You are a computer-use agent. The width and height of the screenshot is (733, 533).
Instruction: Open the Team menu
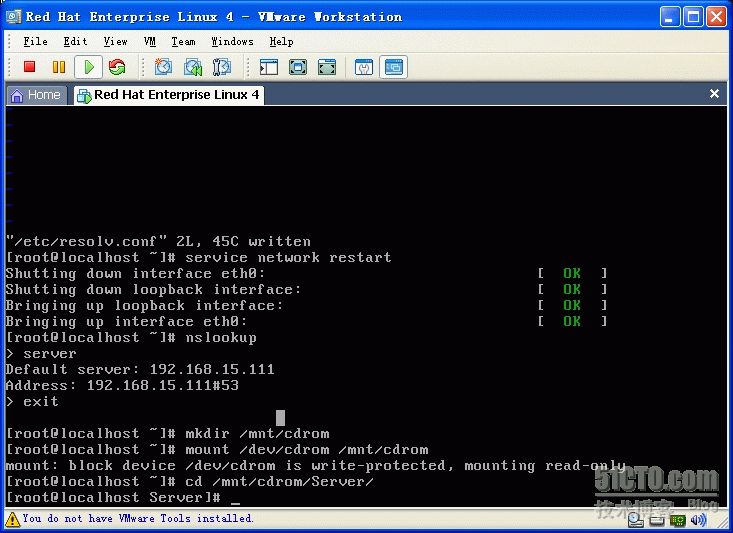pyautogui.click(x=183, y=42)
